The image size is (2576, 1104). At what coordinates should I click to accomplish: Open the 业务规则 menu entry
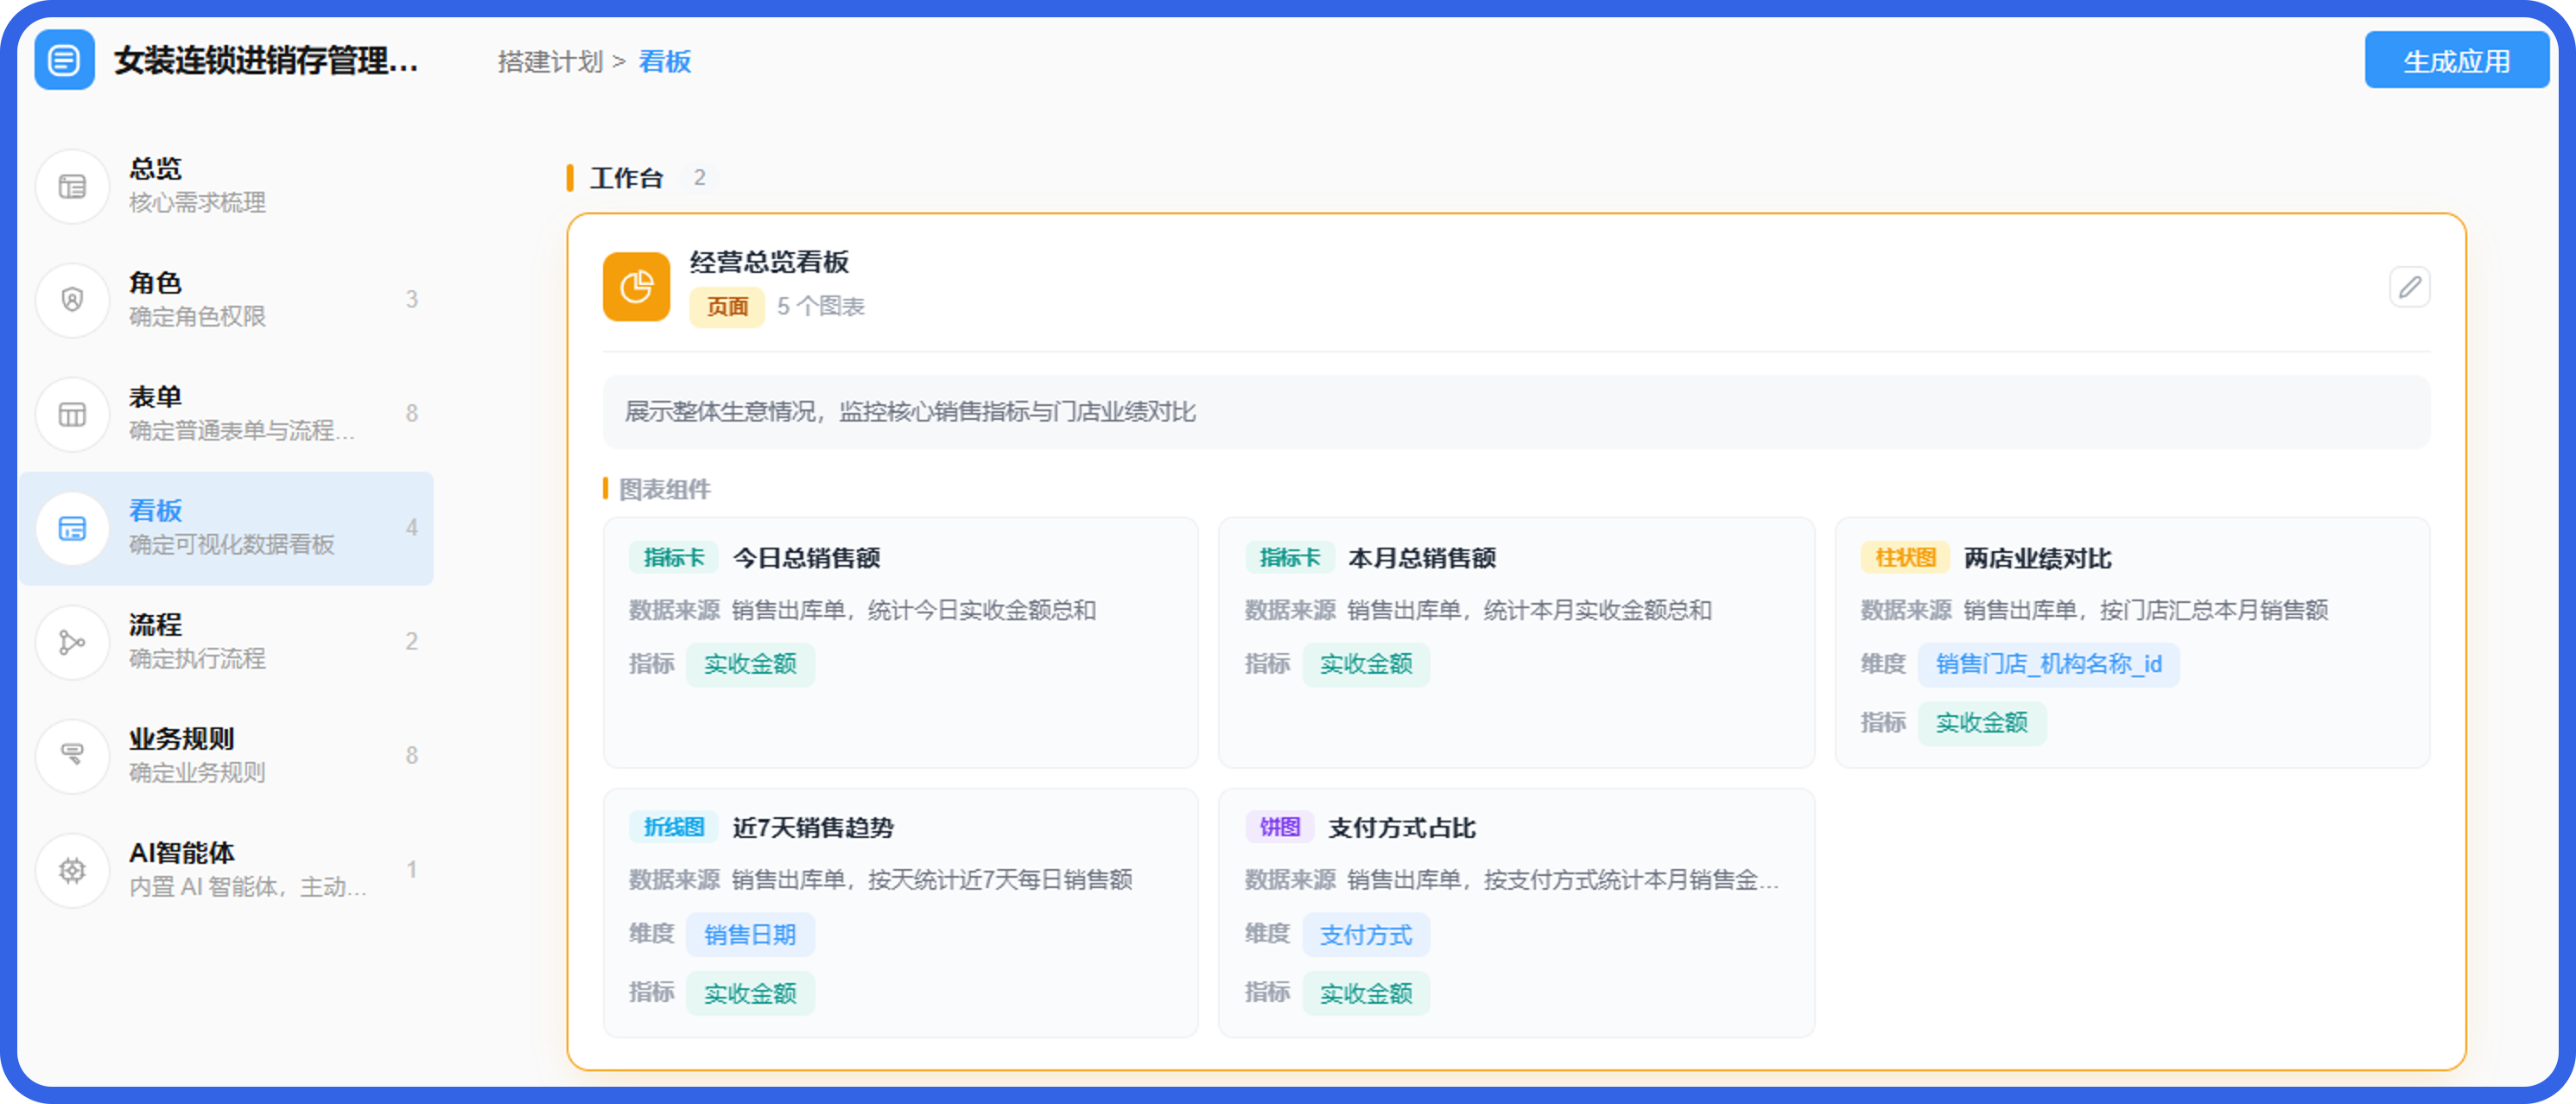pos(227,756)
